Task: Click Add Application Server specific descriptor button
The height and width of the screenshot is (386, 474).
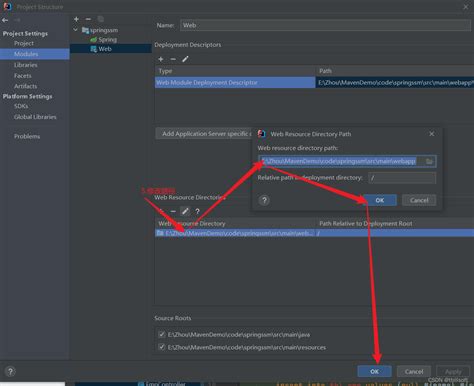Action: point(204,134)
